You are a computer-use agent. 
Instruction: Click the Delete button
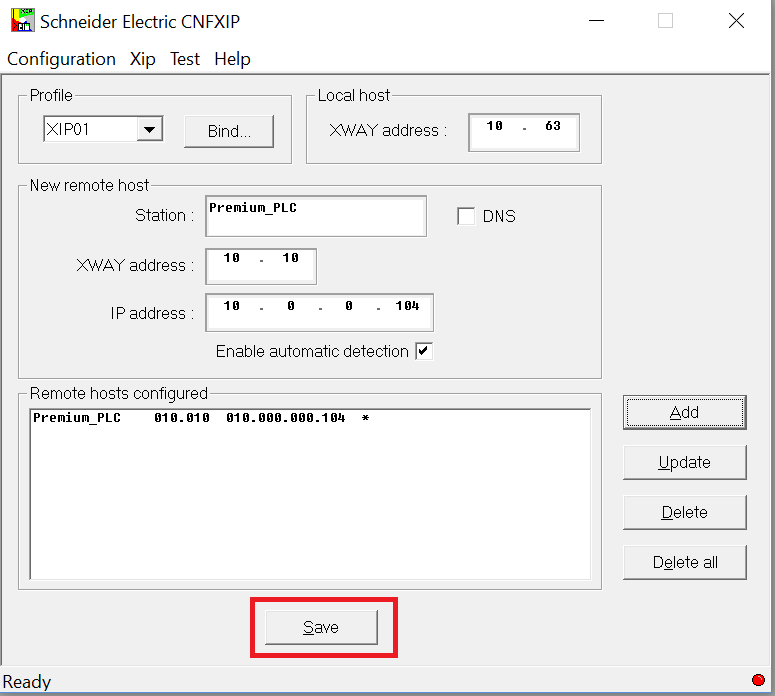(685, 512)
